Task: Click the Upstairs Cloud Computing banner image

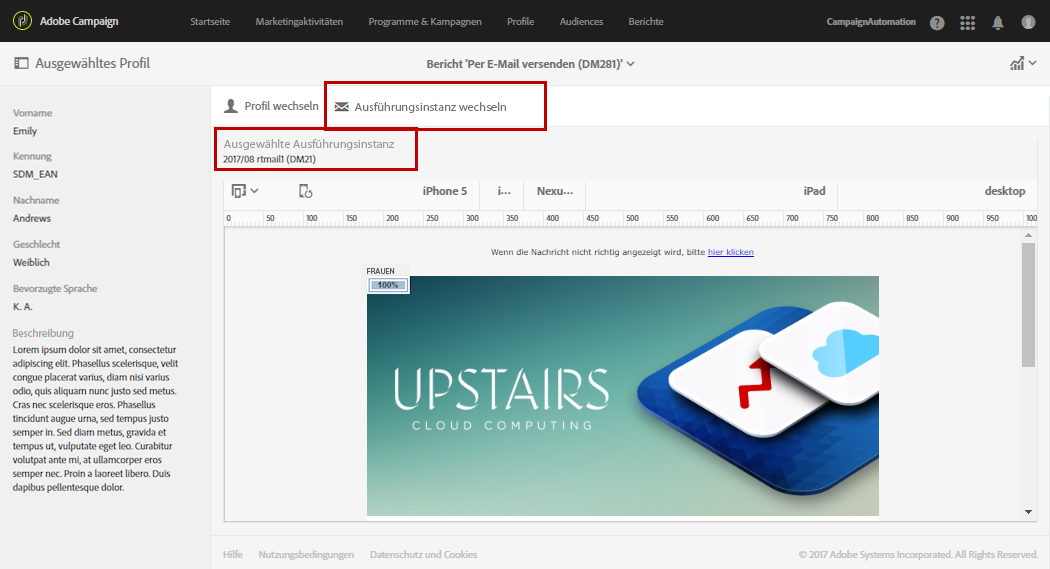Action: [x=623, y=396]
